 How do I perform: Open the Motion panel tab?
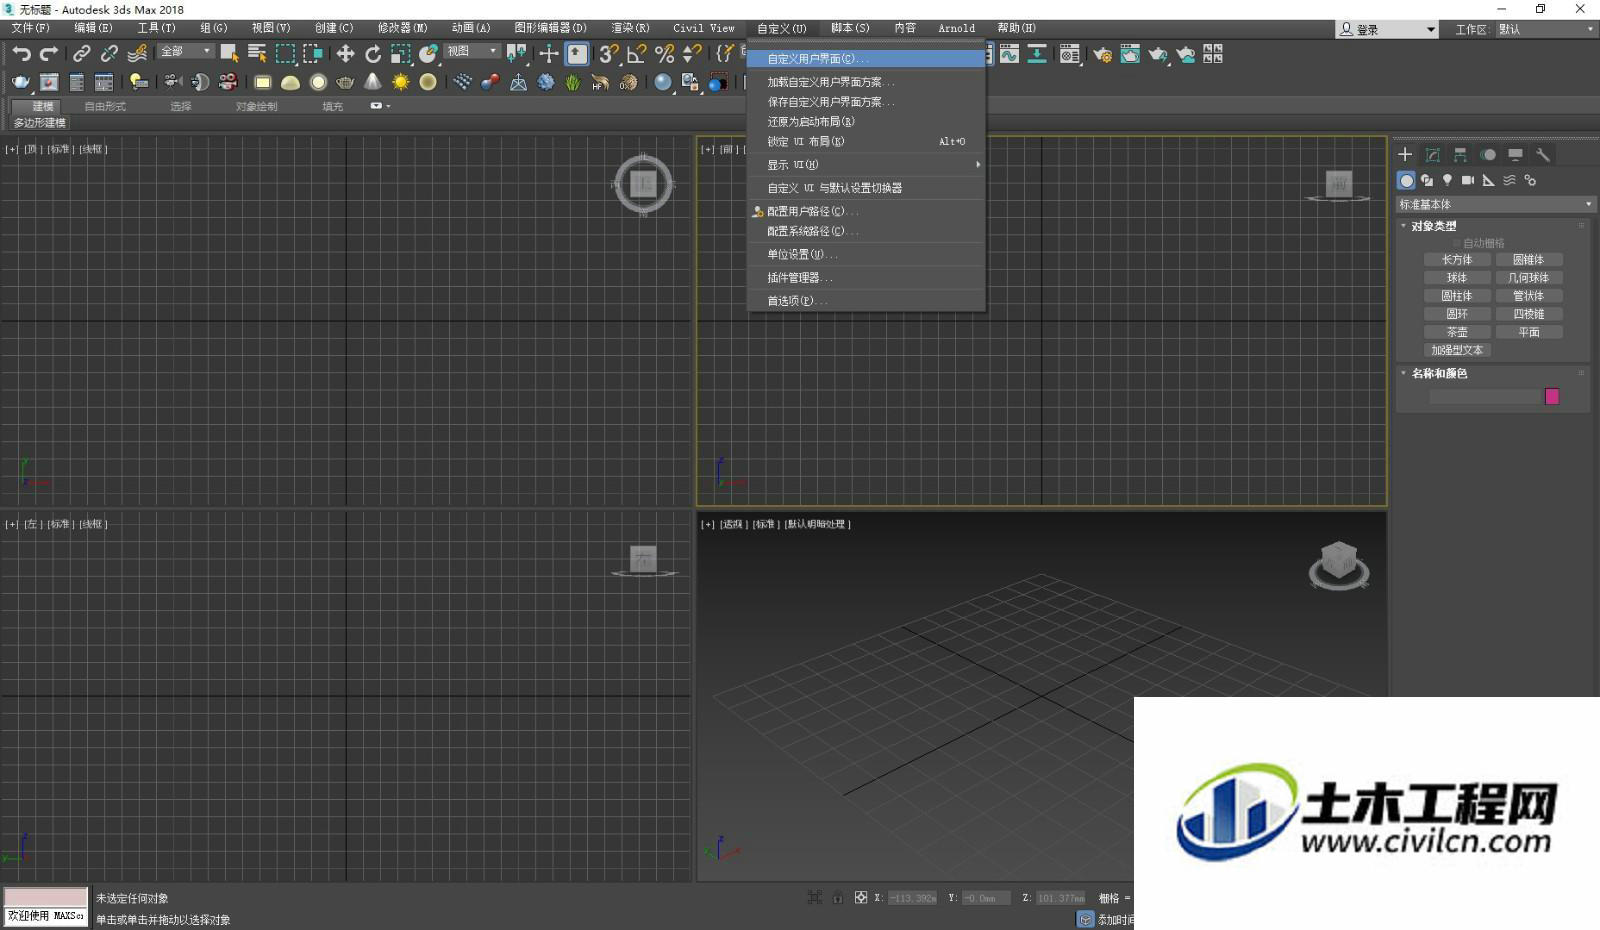[1488, 154]
